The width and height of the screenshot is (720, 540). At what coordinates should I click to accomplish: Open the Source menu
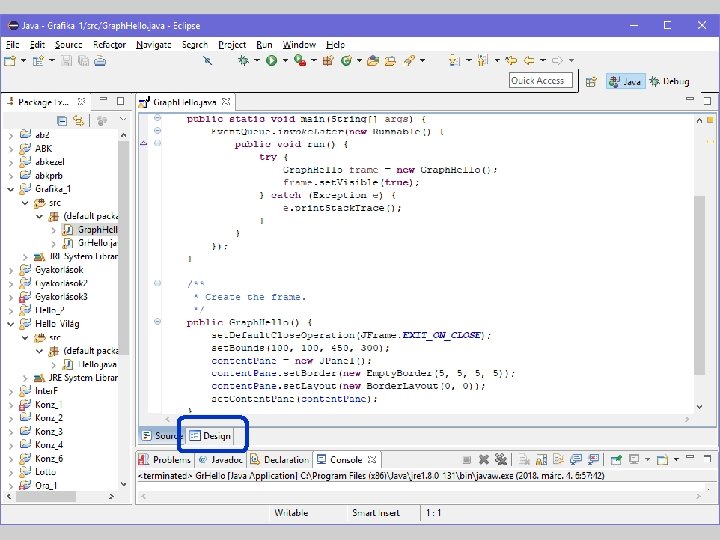tap(68, 45)
